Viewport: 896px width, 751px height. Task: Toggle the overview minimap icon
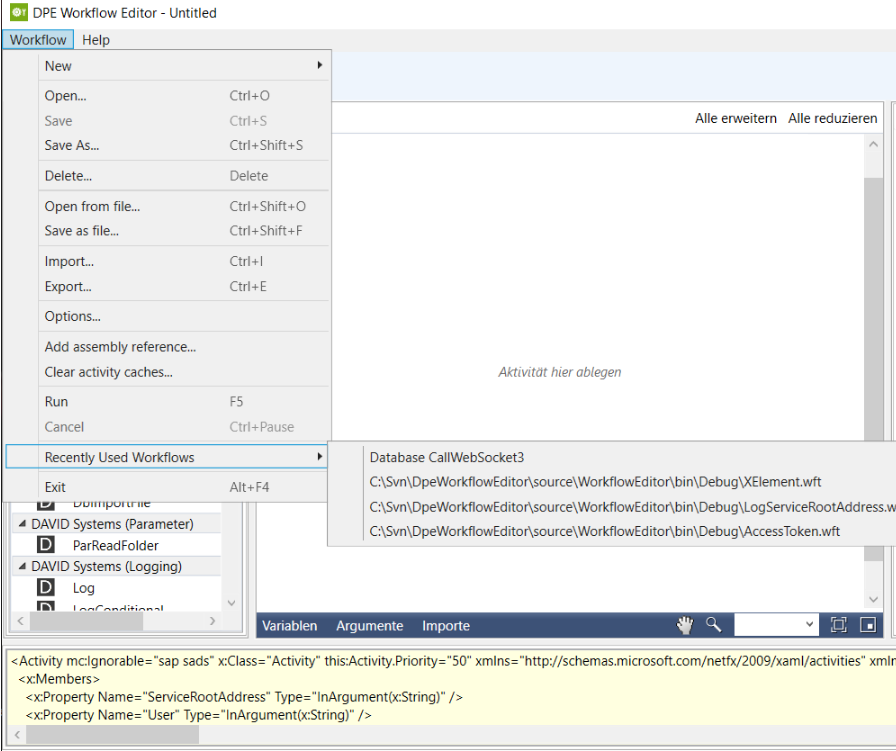(868, 625)
